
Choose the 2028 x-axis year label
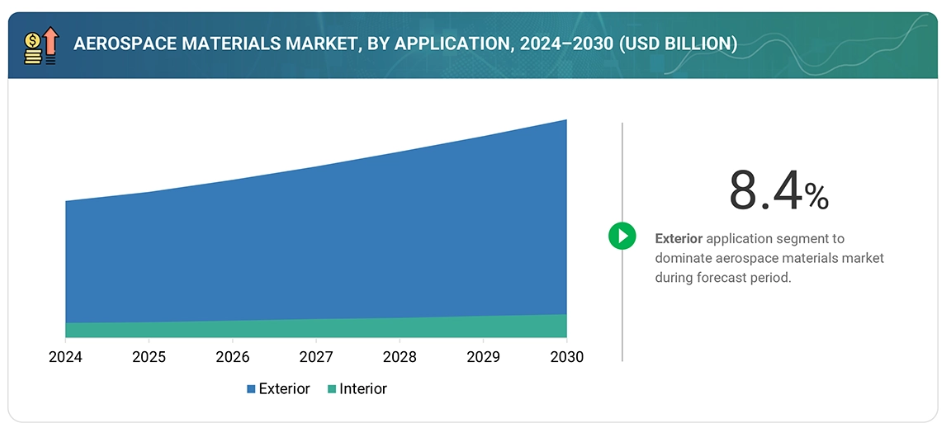pyautogui.click(x=399, y=357)
